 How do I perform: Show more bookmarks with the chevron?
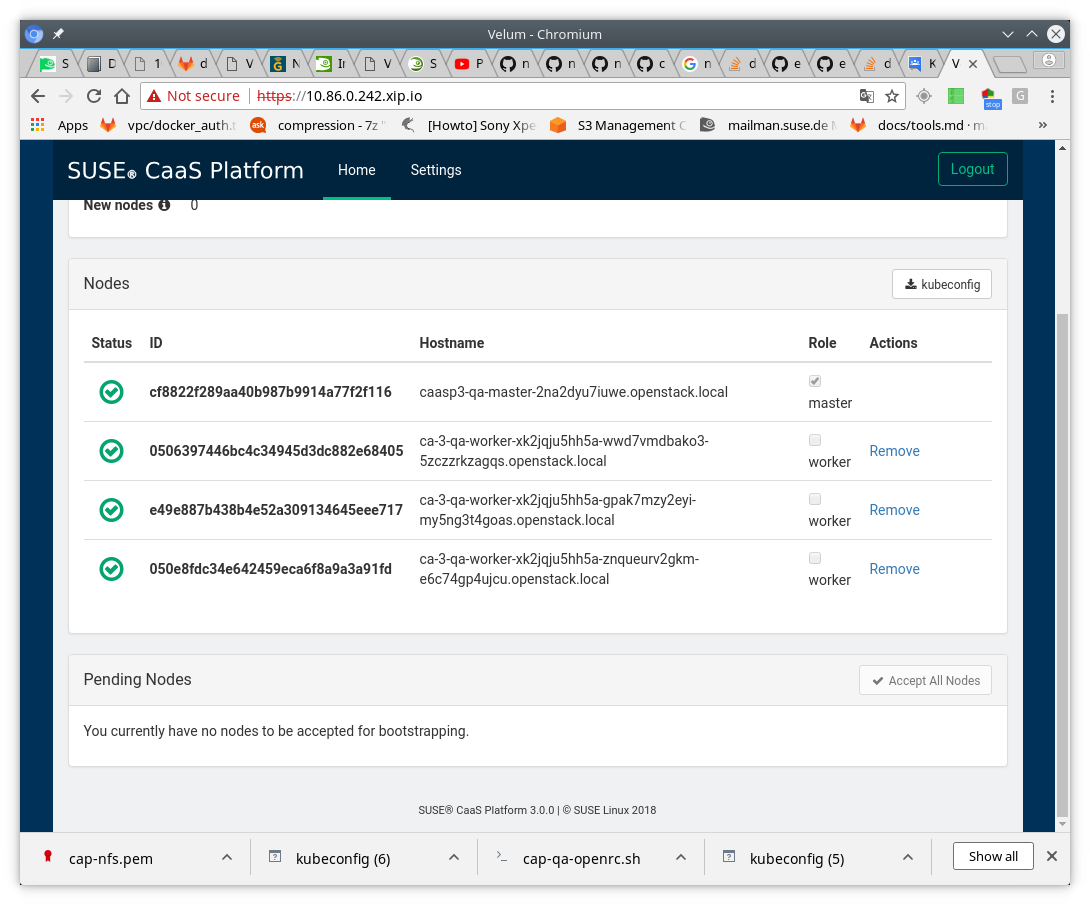(x=1043, y=125)
